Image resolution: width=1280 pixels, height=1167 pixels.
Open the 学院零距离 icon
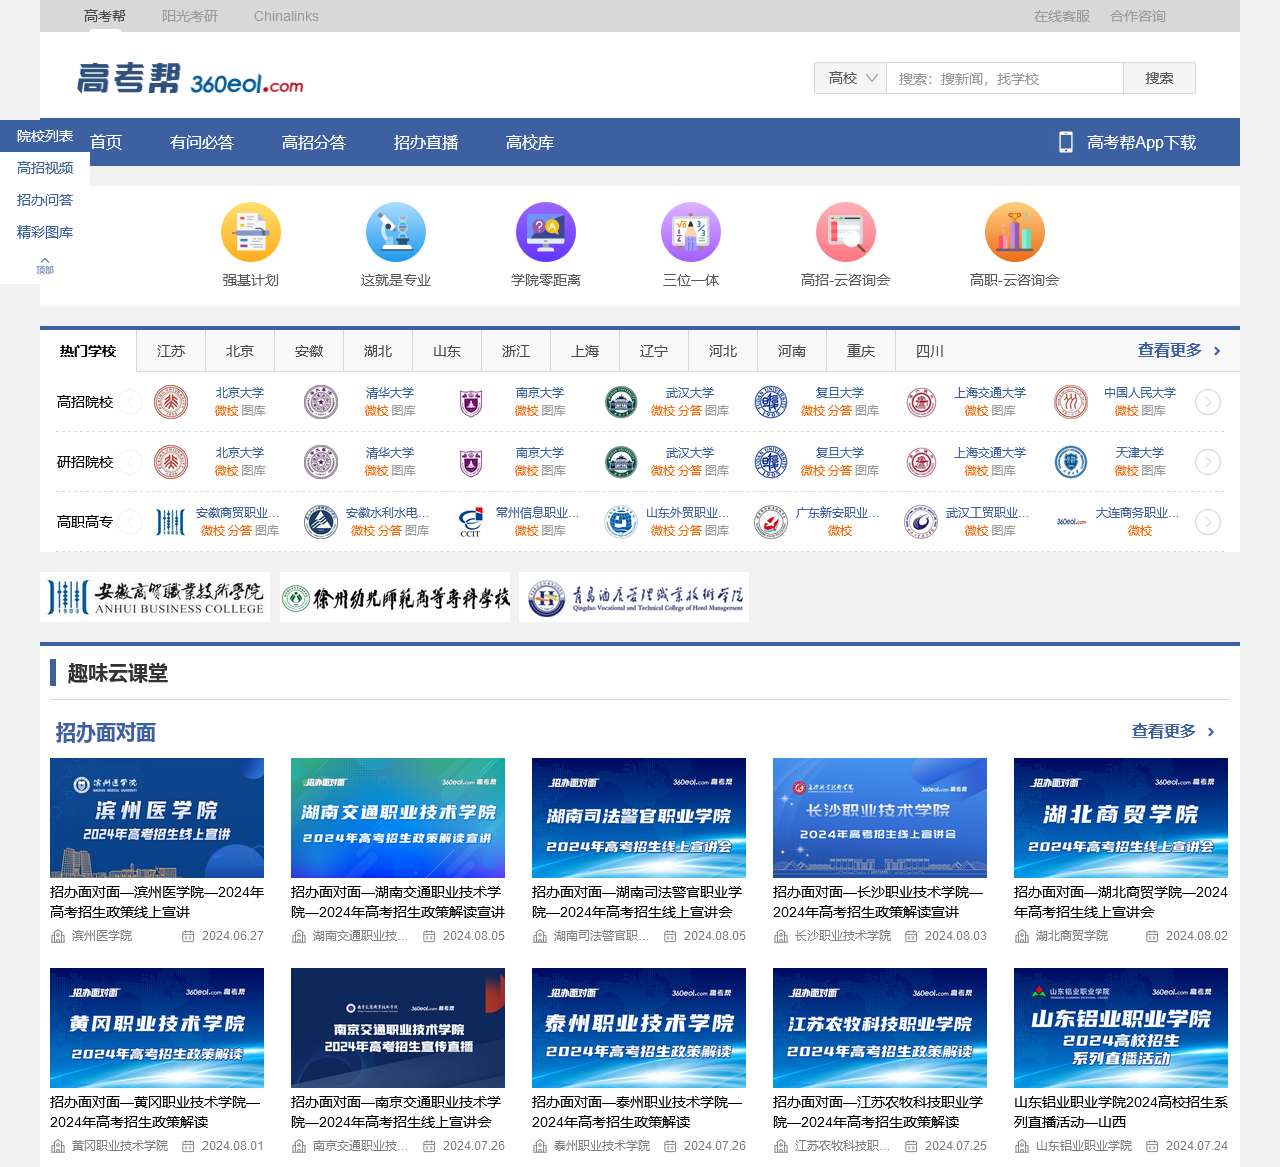(546, 232)
